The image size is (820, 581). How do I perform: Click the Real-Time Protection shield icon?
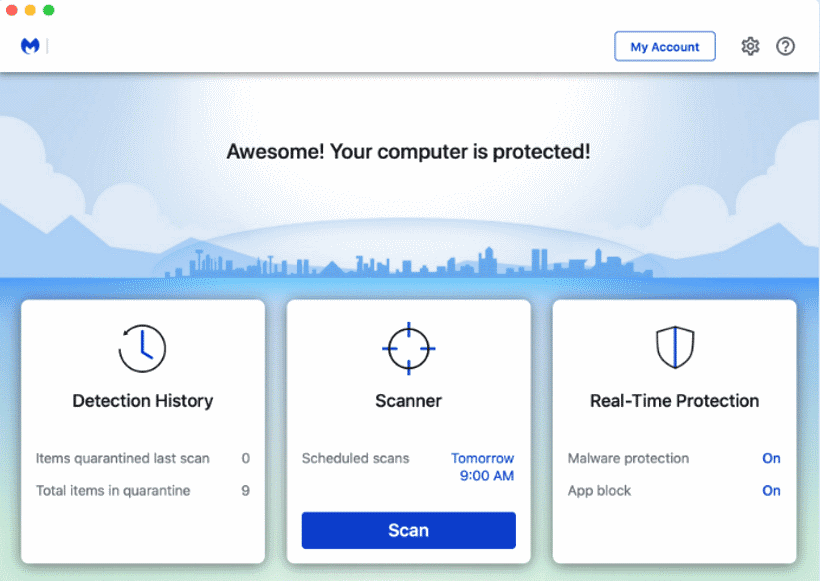[x=673, y=348]
